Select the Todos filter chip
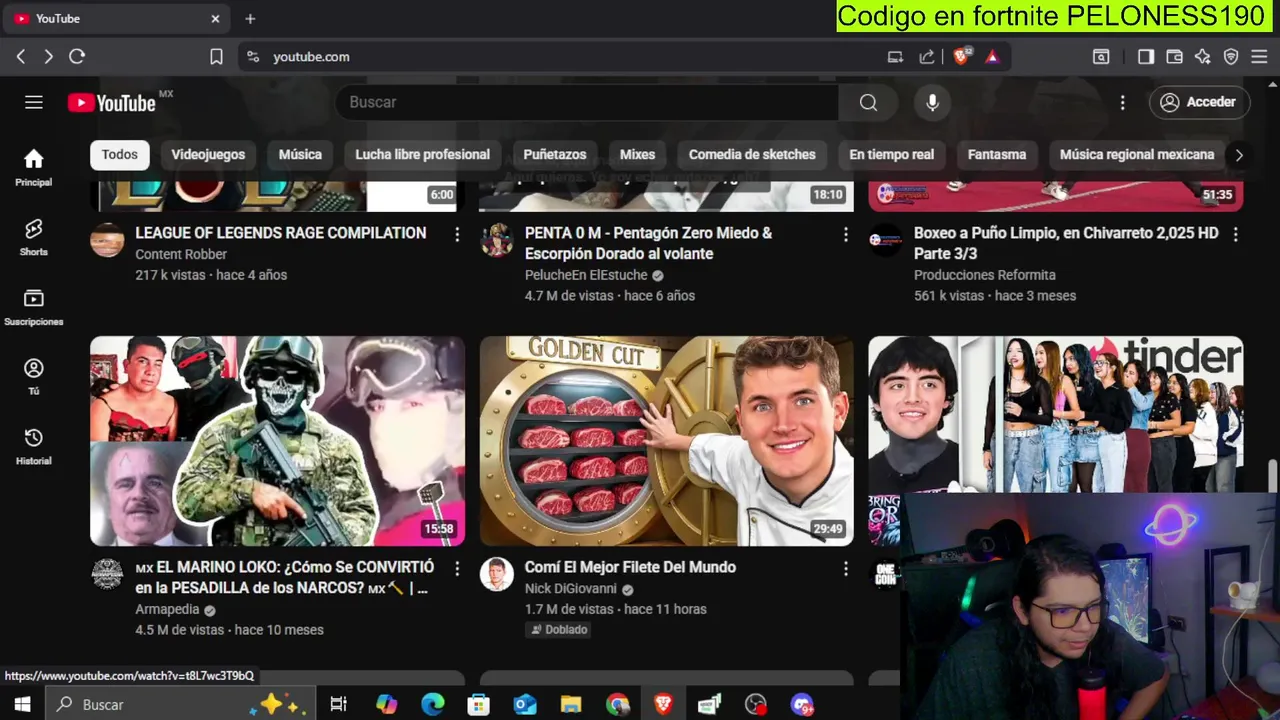This screenshot has height=720, width=1280. [x=119, y=154]
